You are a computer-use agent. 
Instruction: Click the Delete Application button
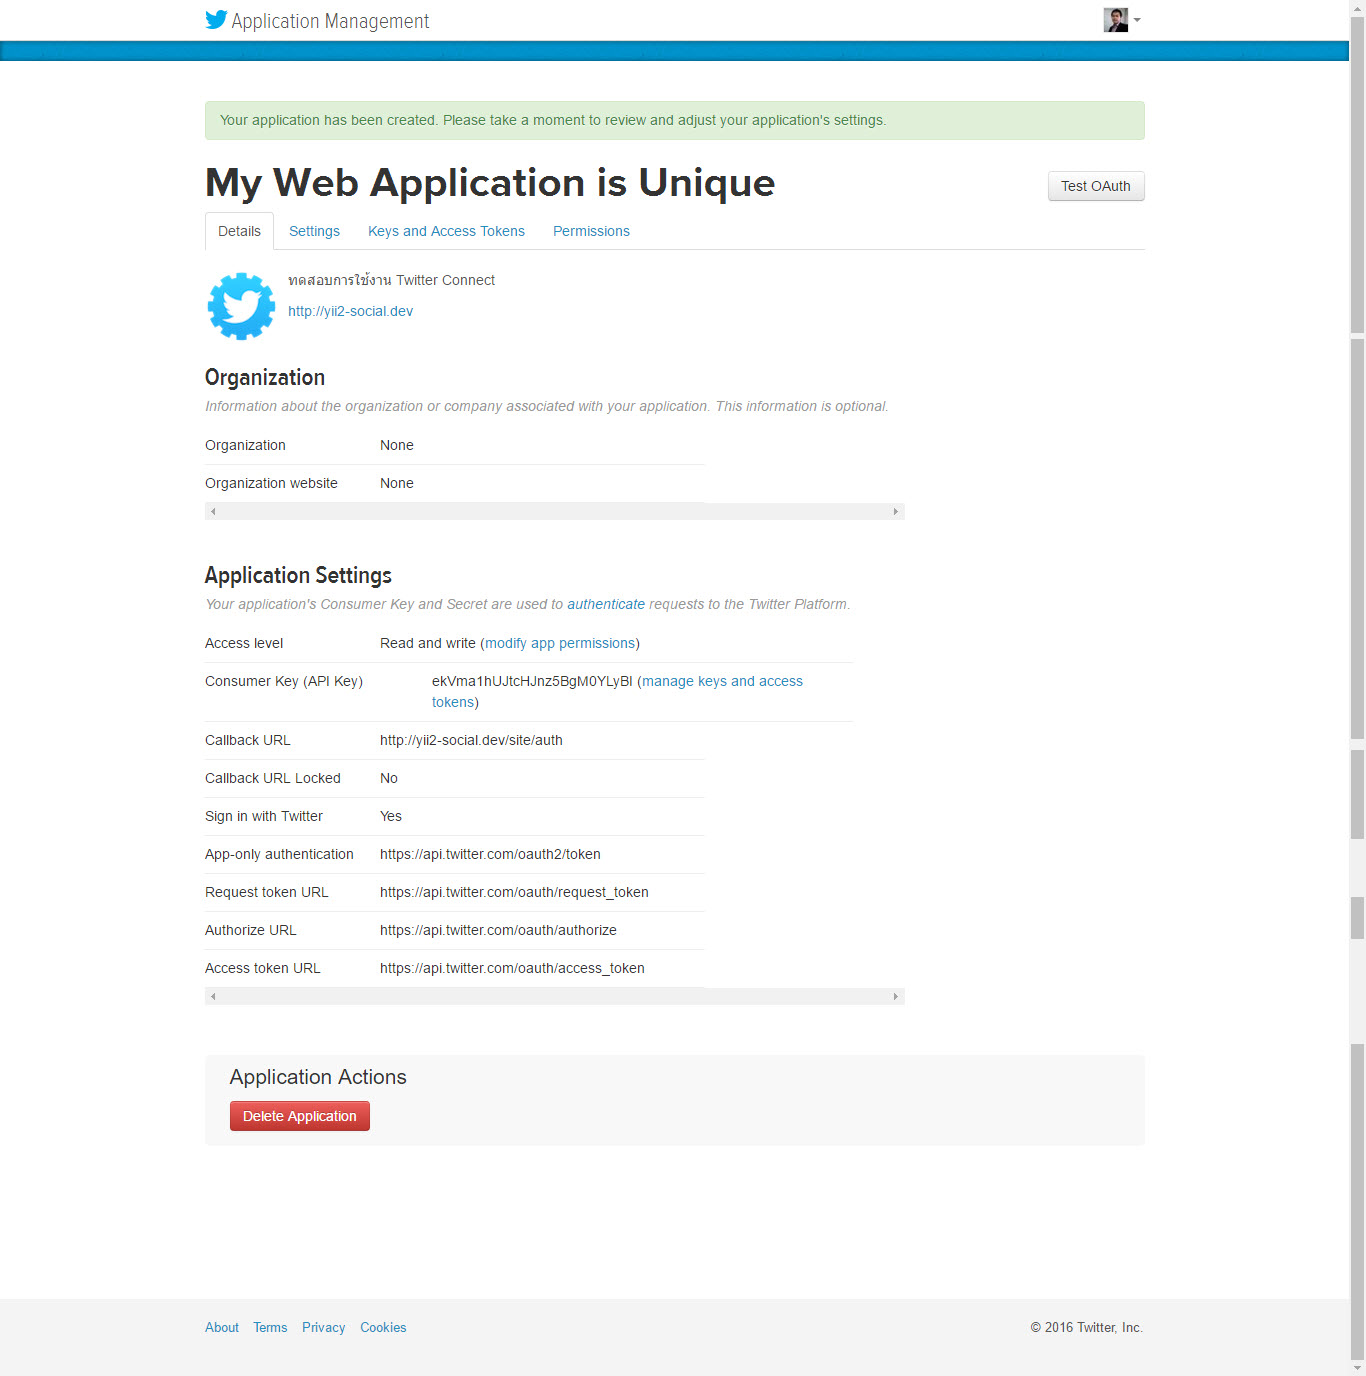pyautogui.click(x=300, y=1116)
